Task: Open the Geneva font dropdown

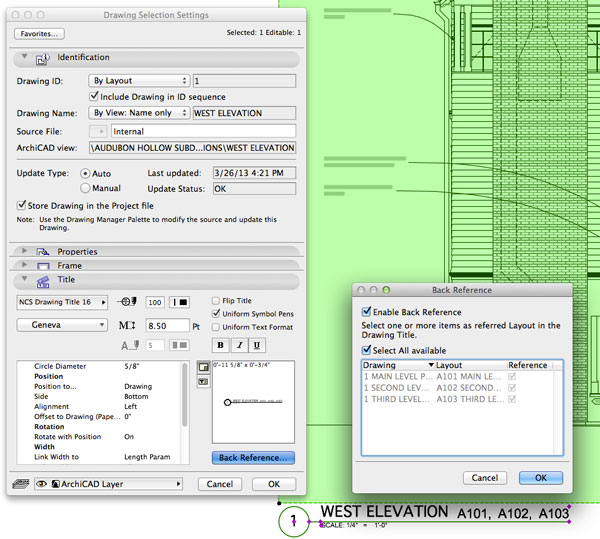Action: [62, 325]
